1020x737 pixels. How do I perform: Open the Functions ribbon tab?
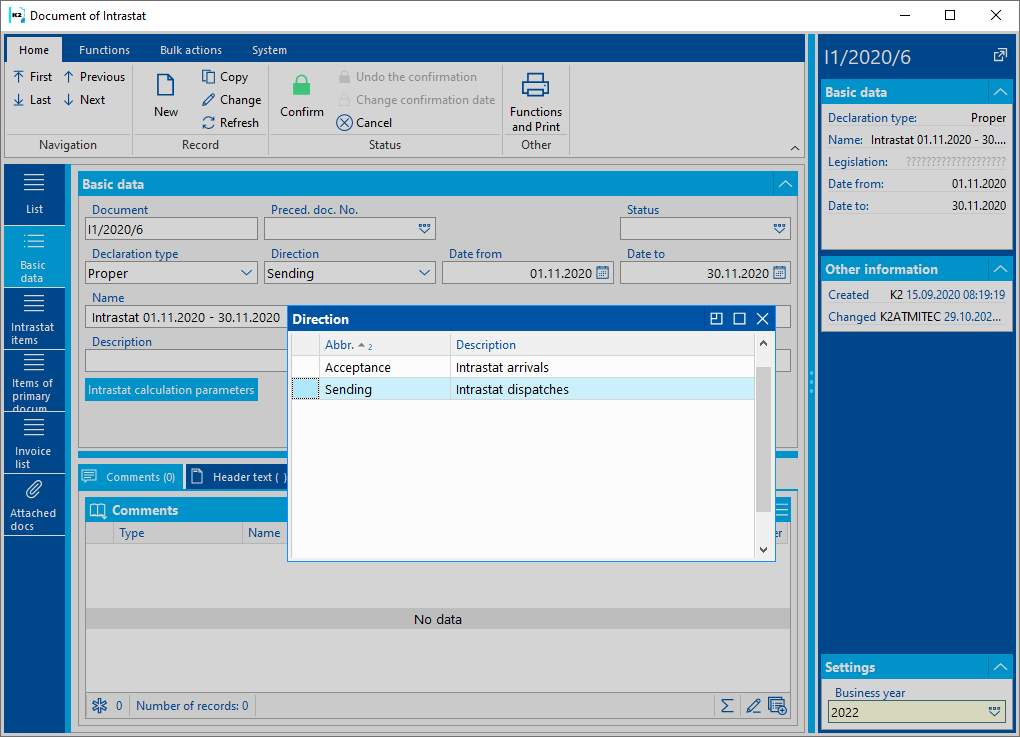(x=104, y=50)
